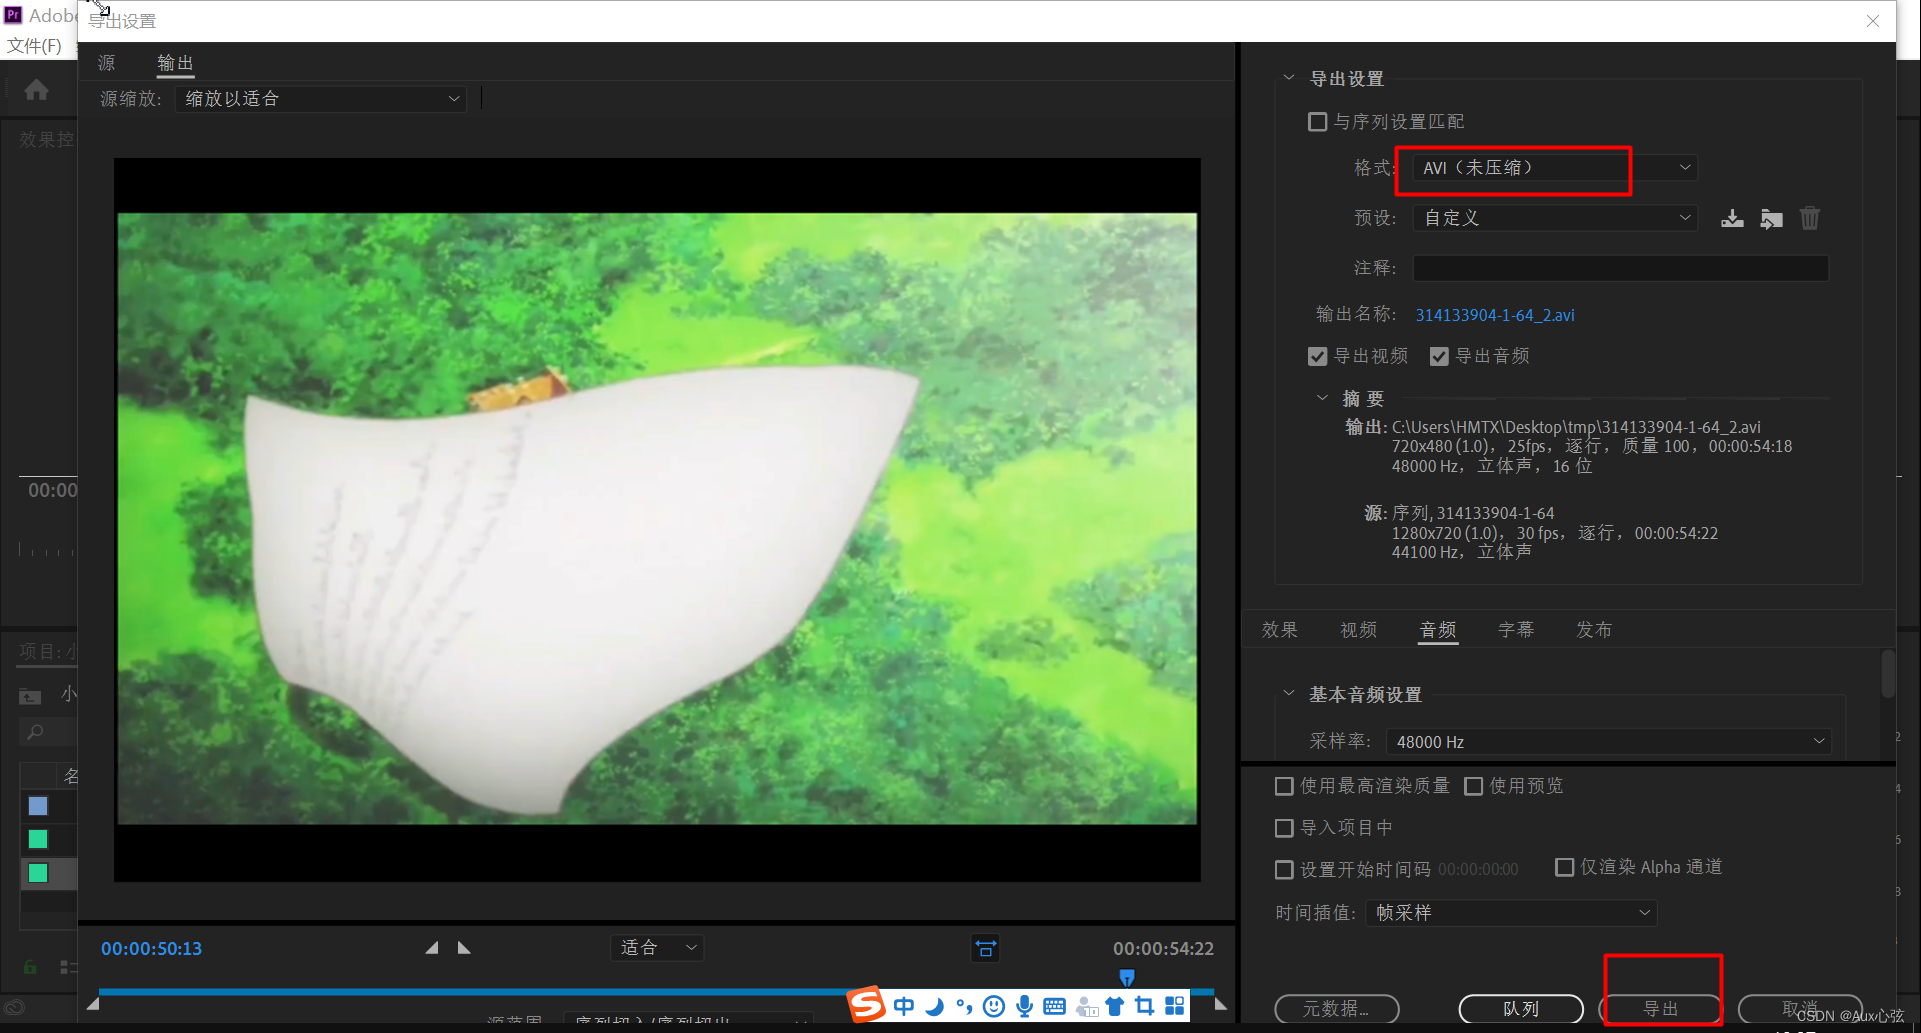1921x1033 pixels.
Task: Open the soft keyboard icon
Action: pyautogui.click(x=1054, y=1006)
